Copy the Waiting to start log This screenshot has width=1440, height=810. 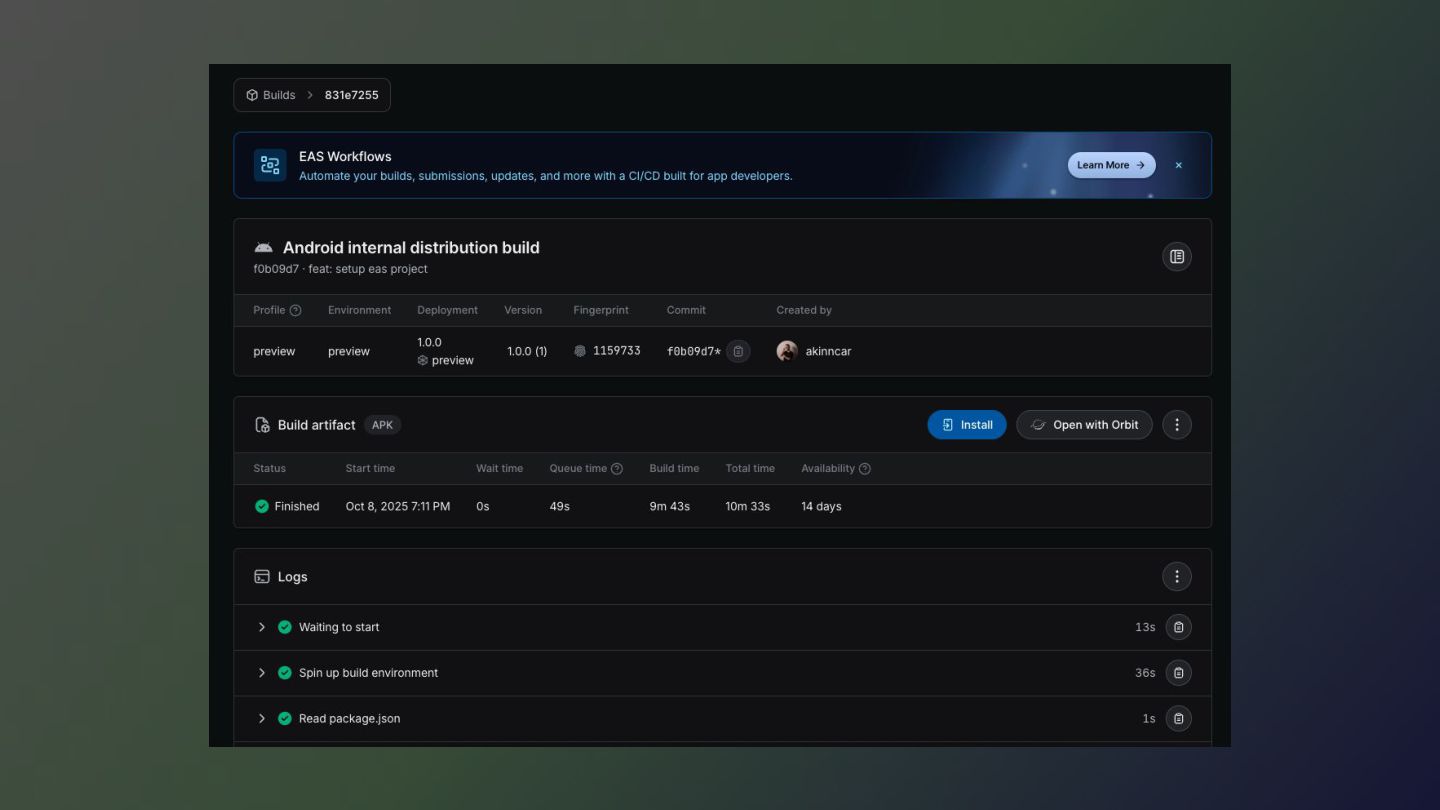[x=1178, y=628]
